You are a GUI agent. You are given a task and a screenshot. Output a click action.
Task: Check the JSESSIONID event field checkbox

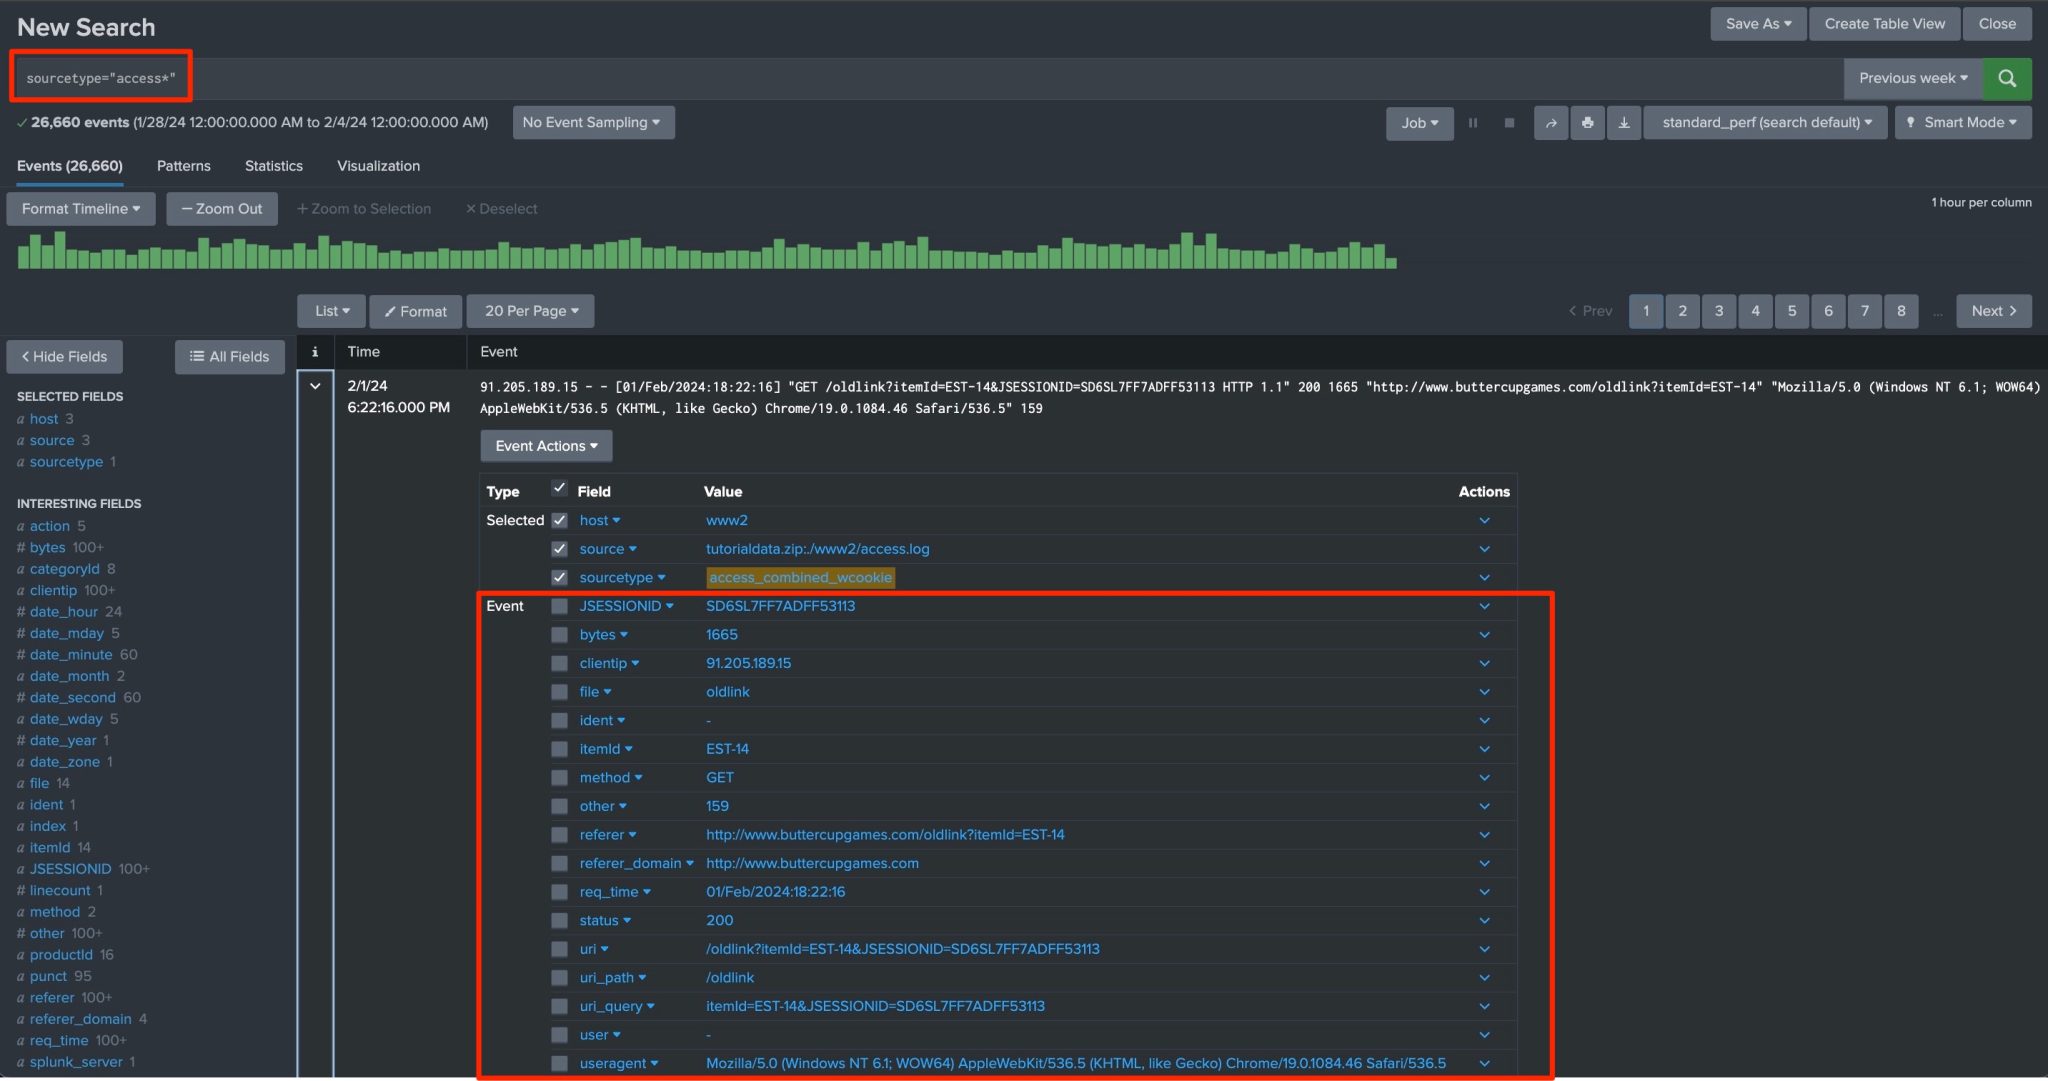[559, 605]
